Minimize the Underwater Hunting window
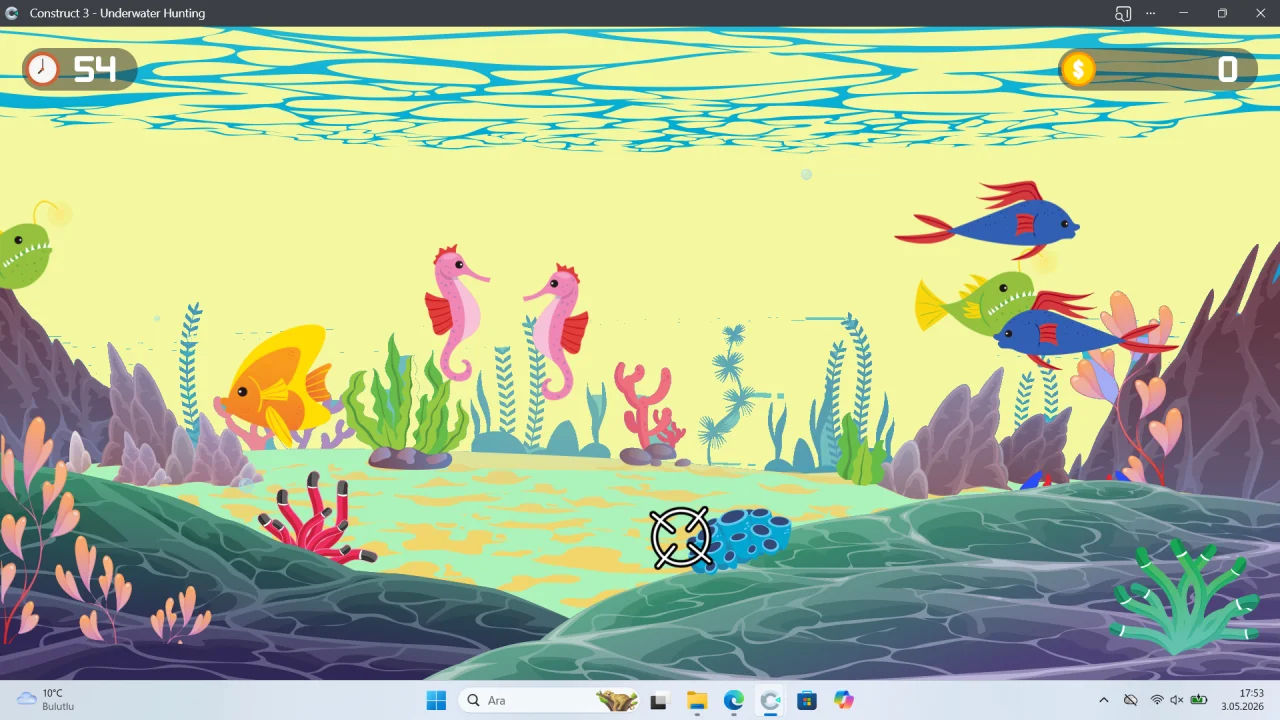The image size is (1280, 720). (x=1183, y=13)
